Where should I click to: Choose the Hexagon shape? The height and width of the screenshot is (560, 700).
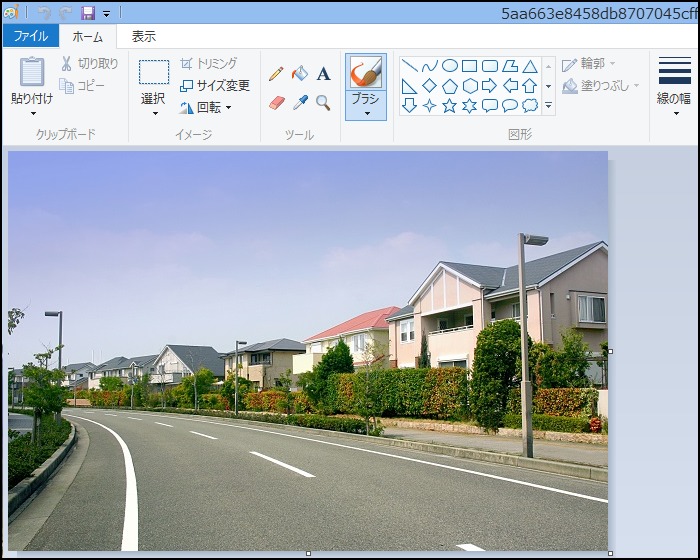pos(470,86)
